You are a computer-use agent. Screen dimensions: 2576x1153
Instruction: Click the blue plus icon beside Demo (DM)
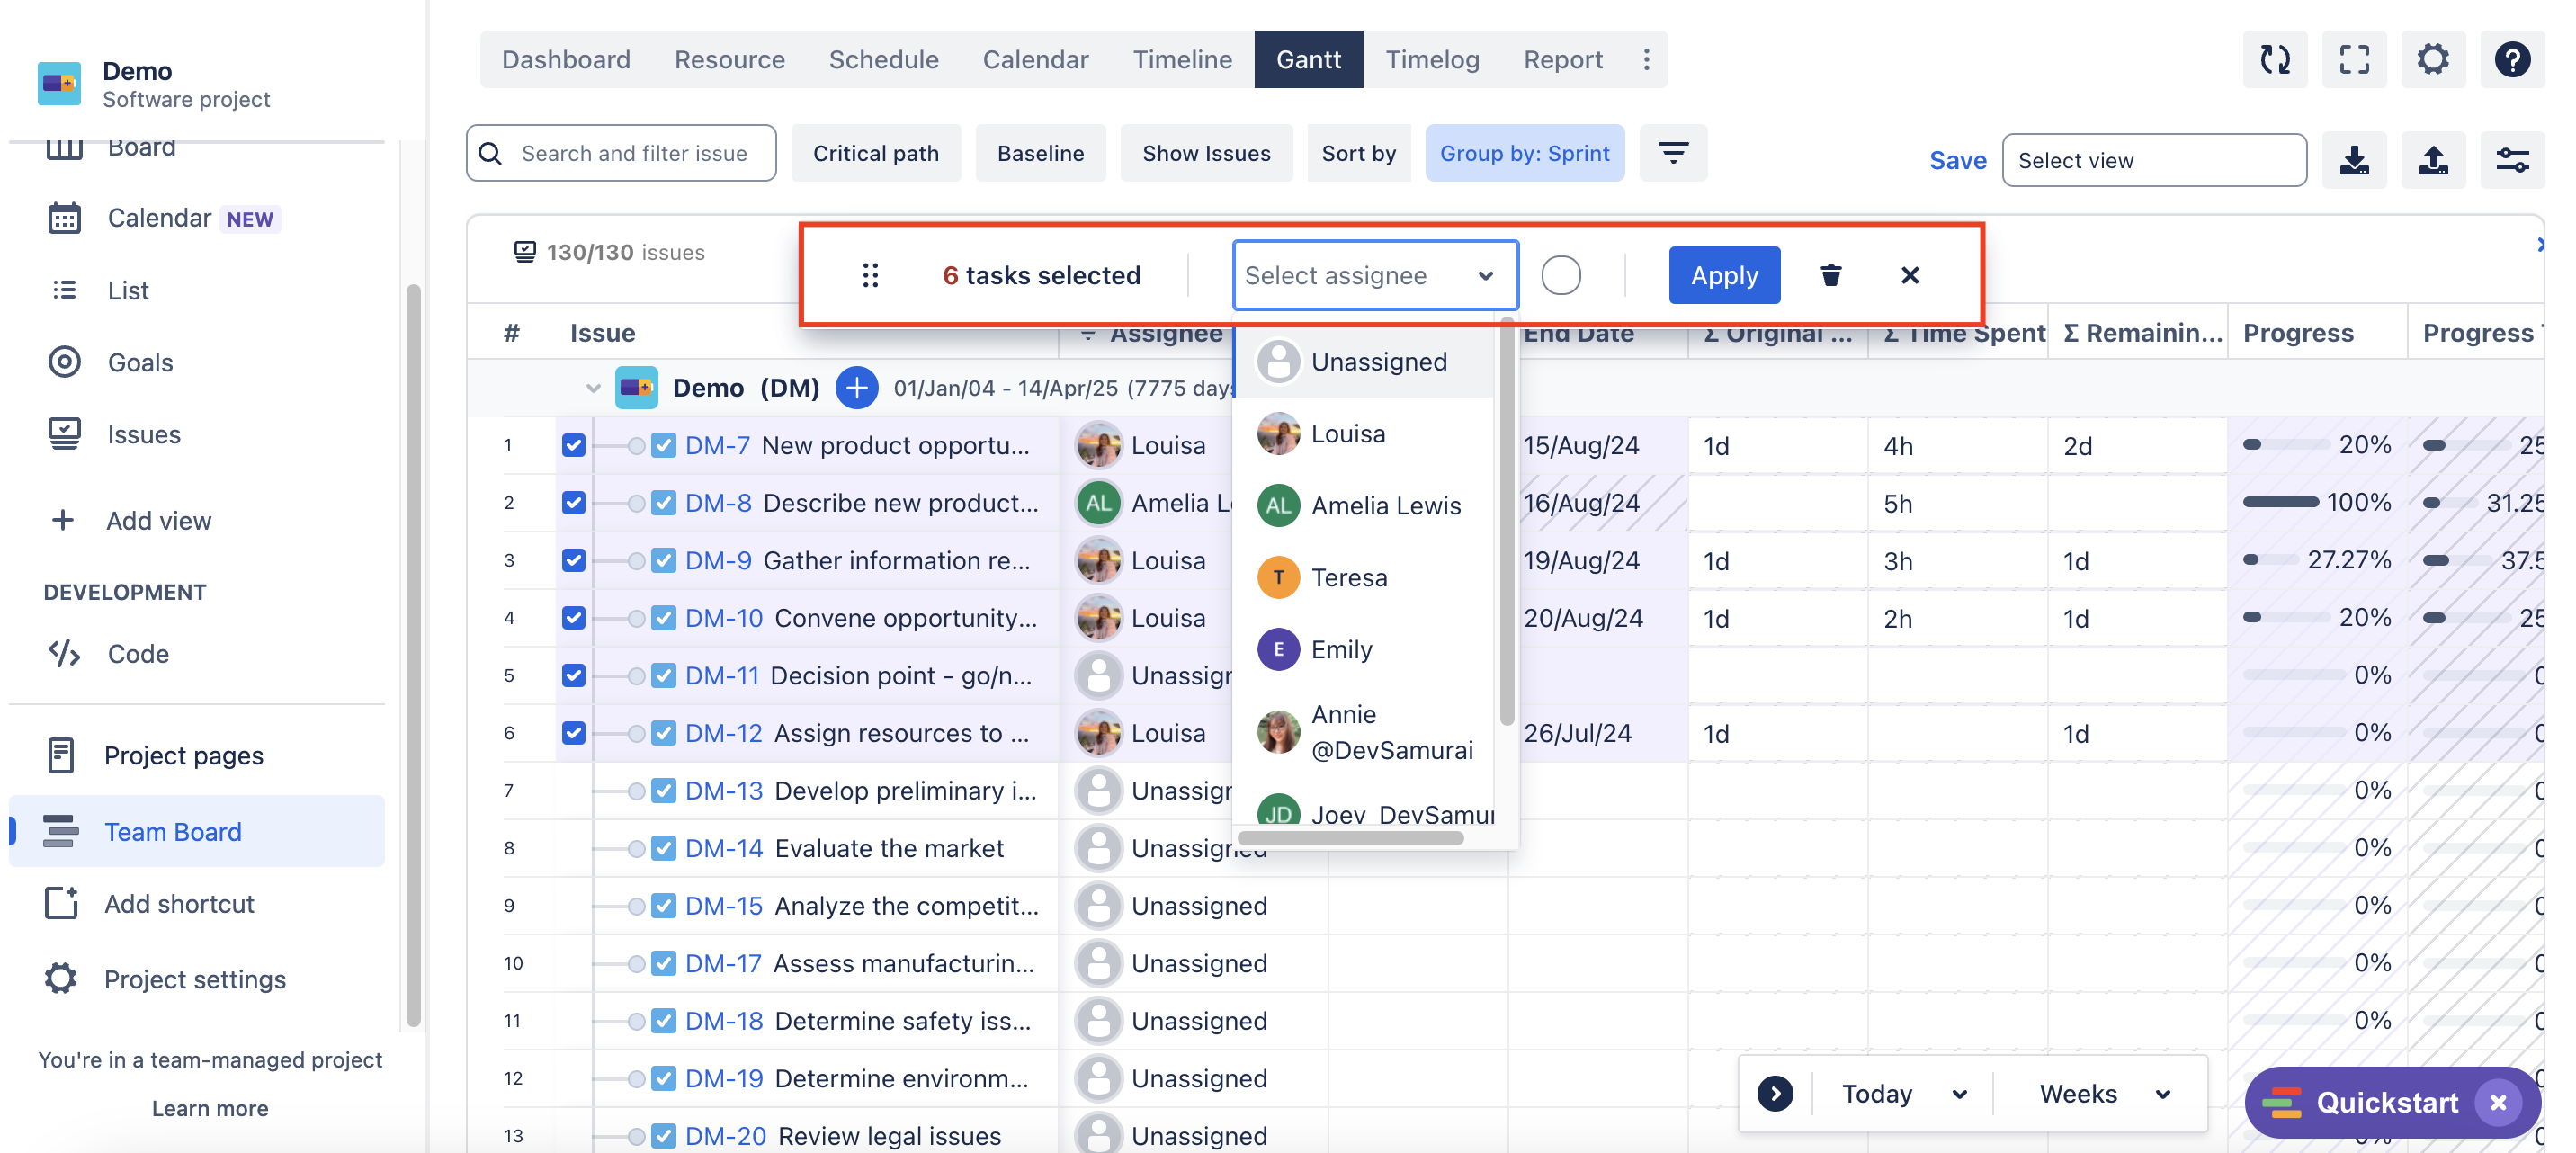pyautogui.click(x=856, y=388)
